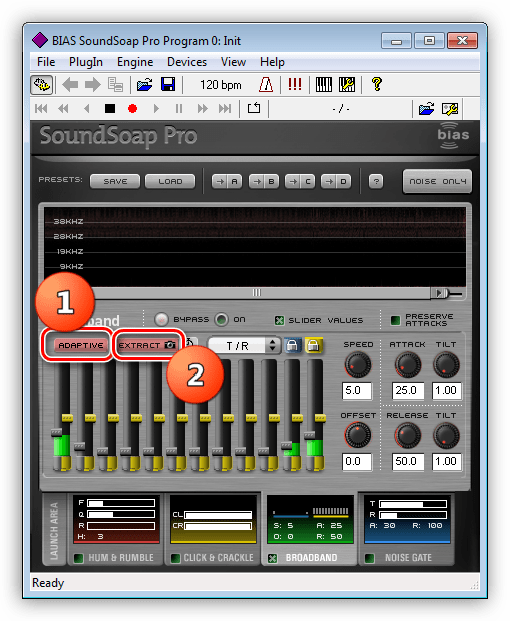Go to next program with forward arrow
Viewport: 510px width, 621px height.
click(x=93, y=85)
